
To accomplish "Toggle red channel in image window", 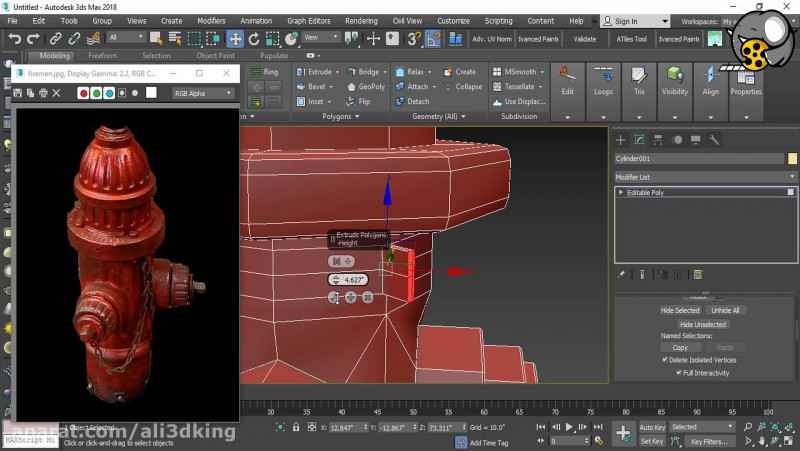I will pos(83,93).
